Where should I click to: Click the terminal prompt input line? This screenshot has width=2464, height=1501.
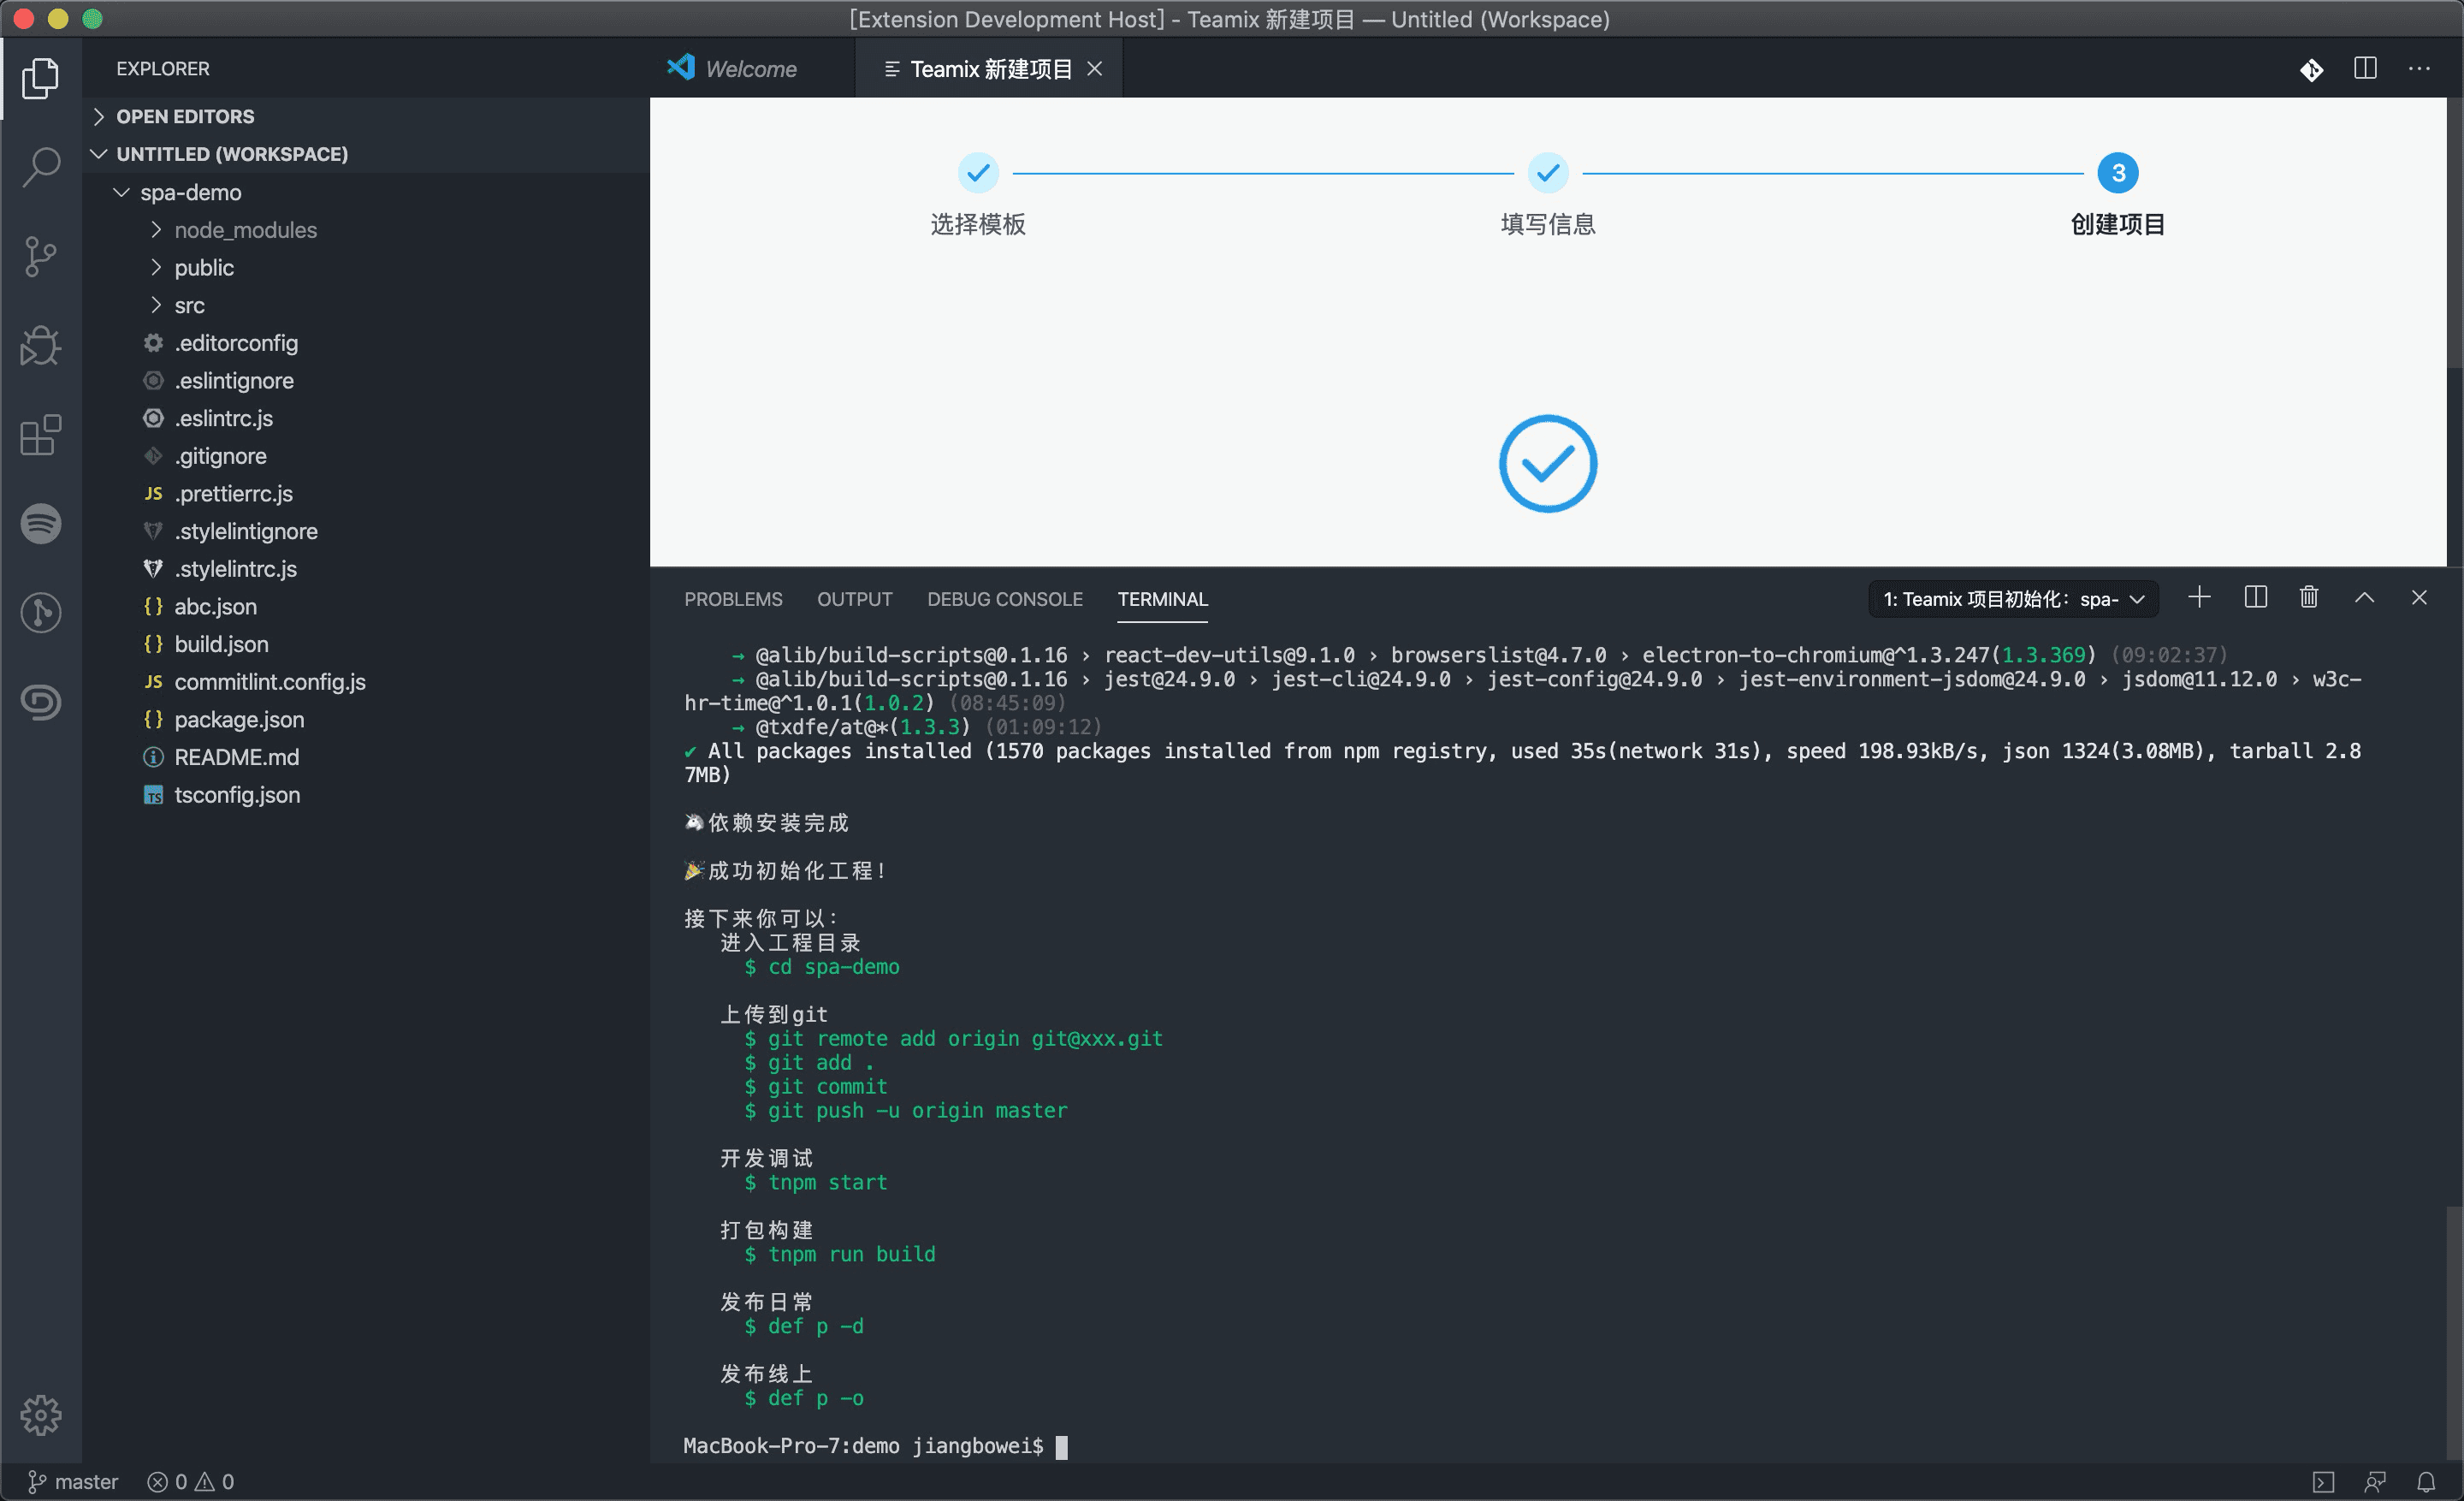click(875, 1446)
